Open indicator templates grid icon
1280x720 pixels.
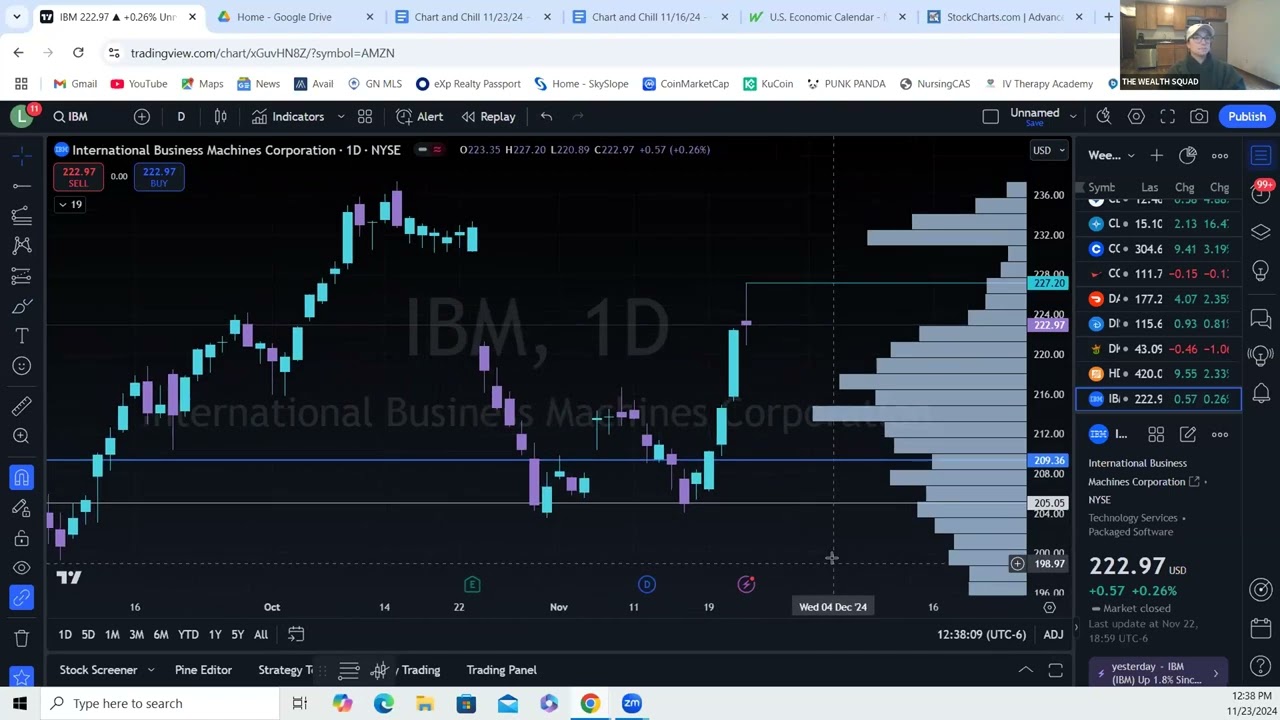coord(365,117)
